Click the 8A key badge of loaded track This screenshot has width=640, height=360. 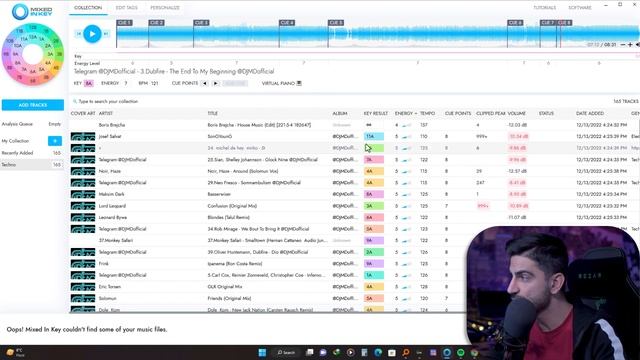click(x=89, y=83)
